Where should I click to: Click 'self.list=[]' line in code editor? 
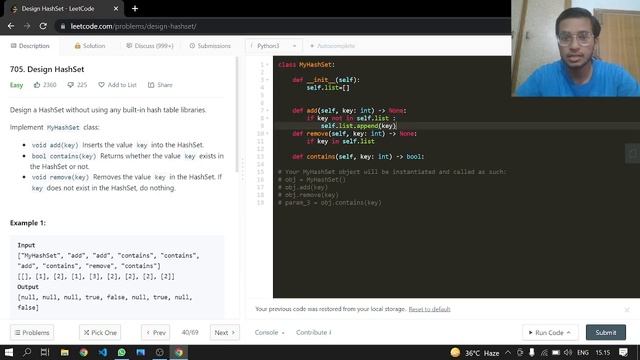tap(328, 88)
